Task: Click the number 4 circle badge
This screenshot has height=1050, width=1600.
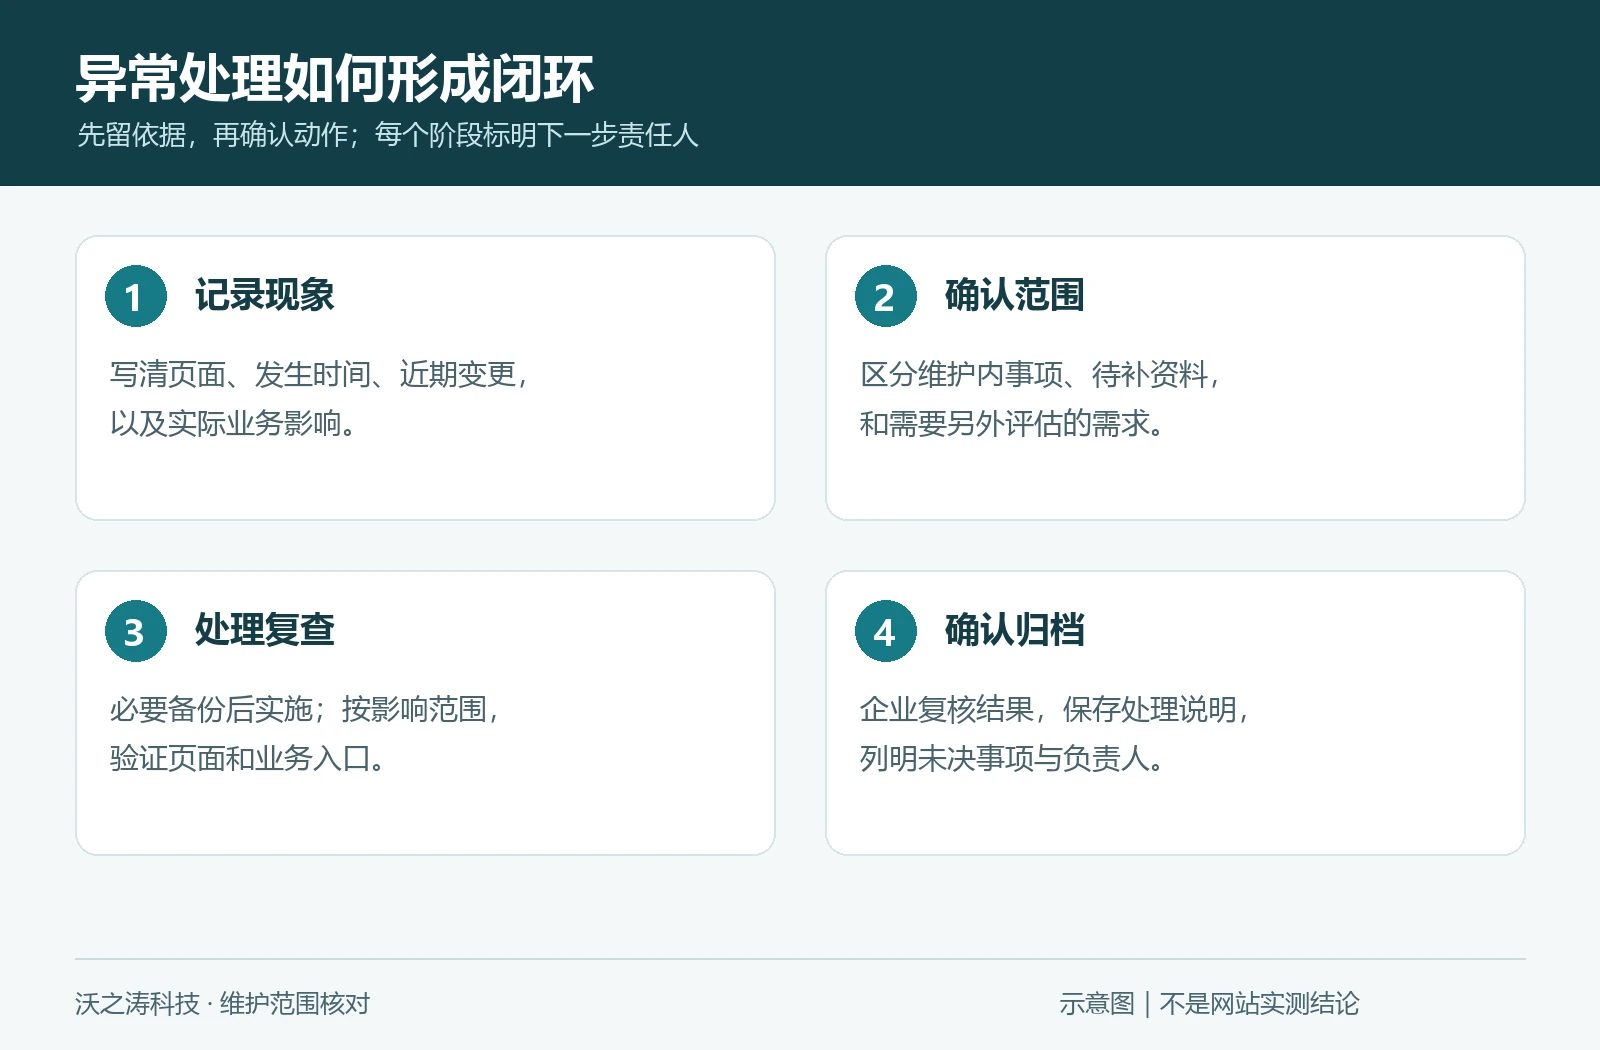Action: 886,631
